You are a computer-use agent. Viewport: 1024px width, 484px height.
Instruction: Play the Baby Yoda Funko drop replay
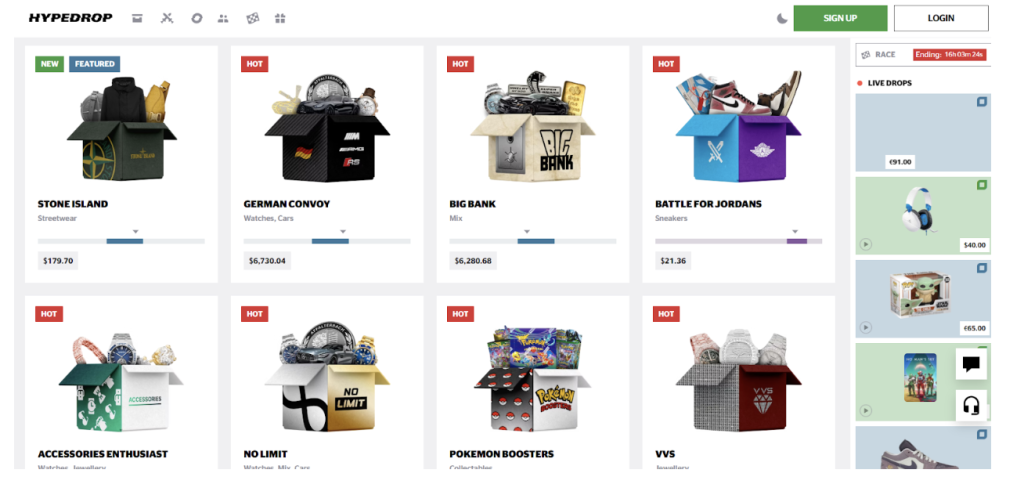click(x=865, y=327)
